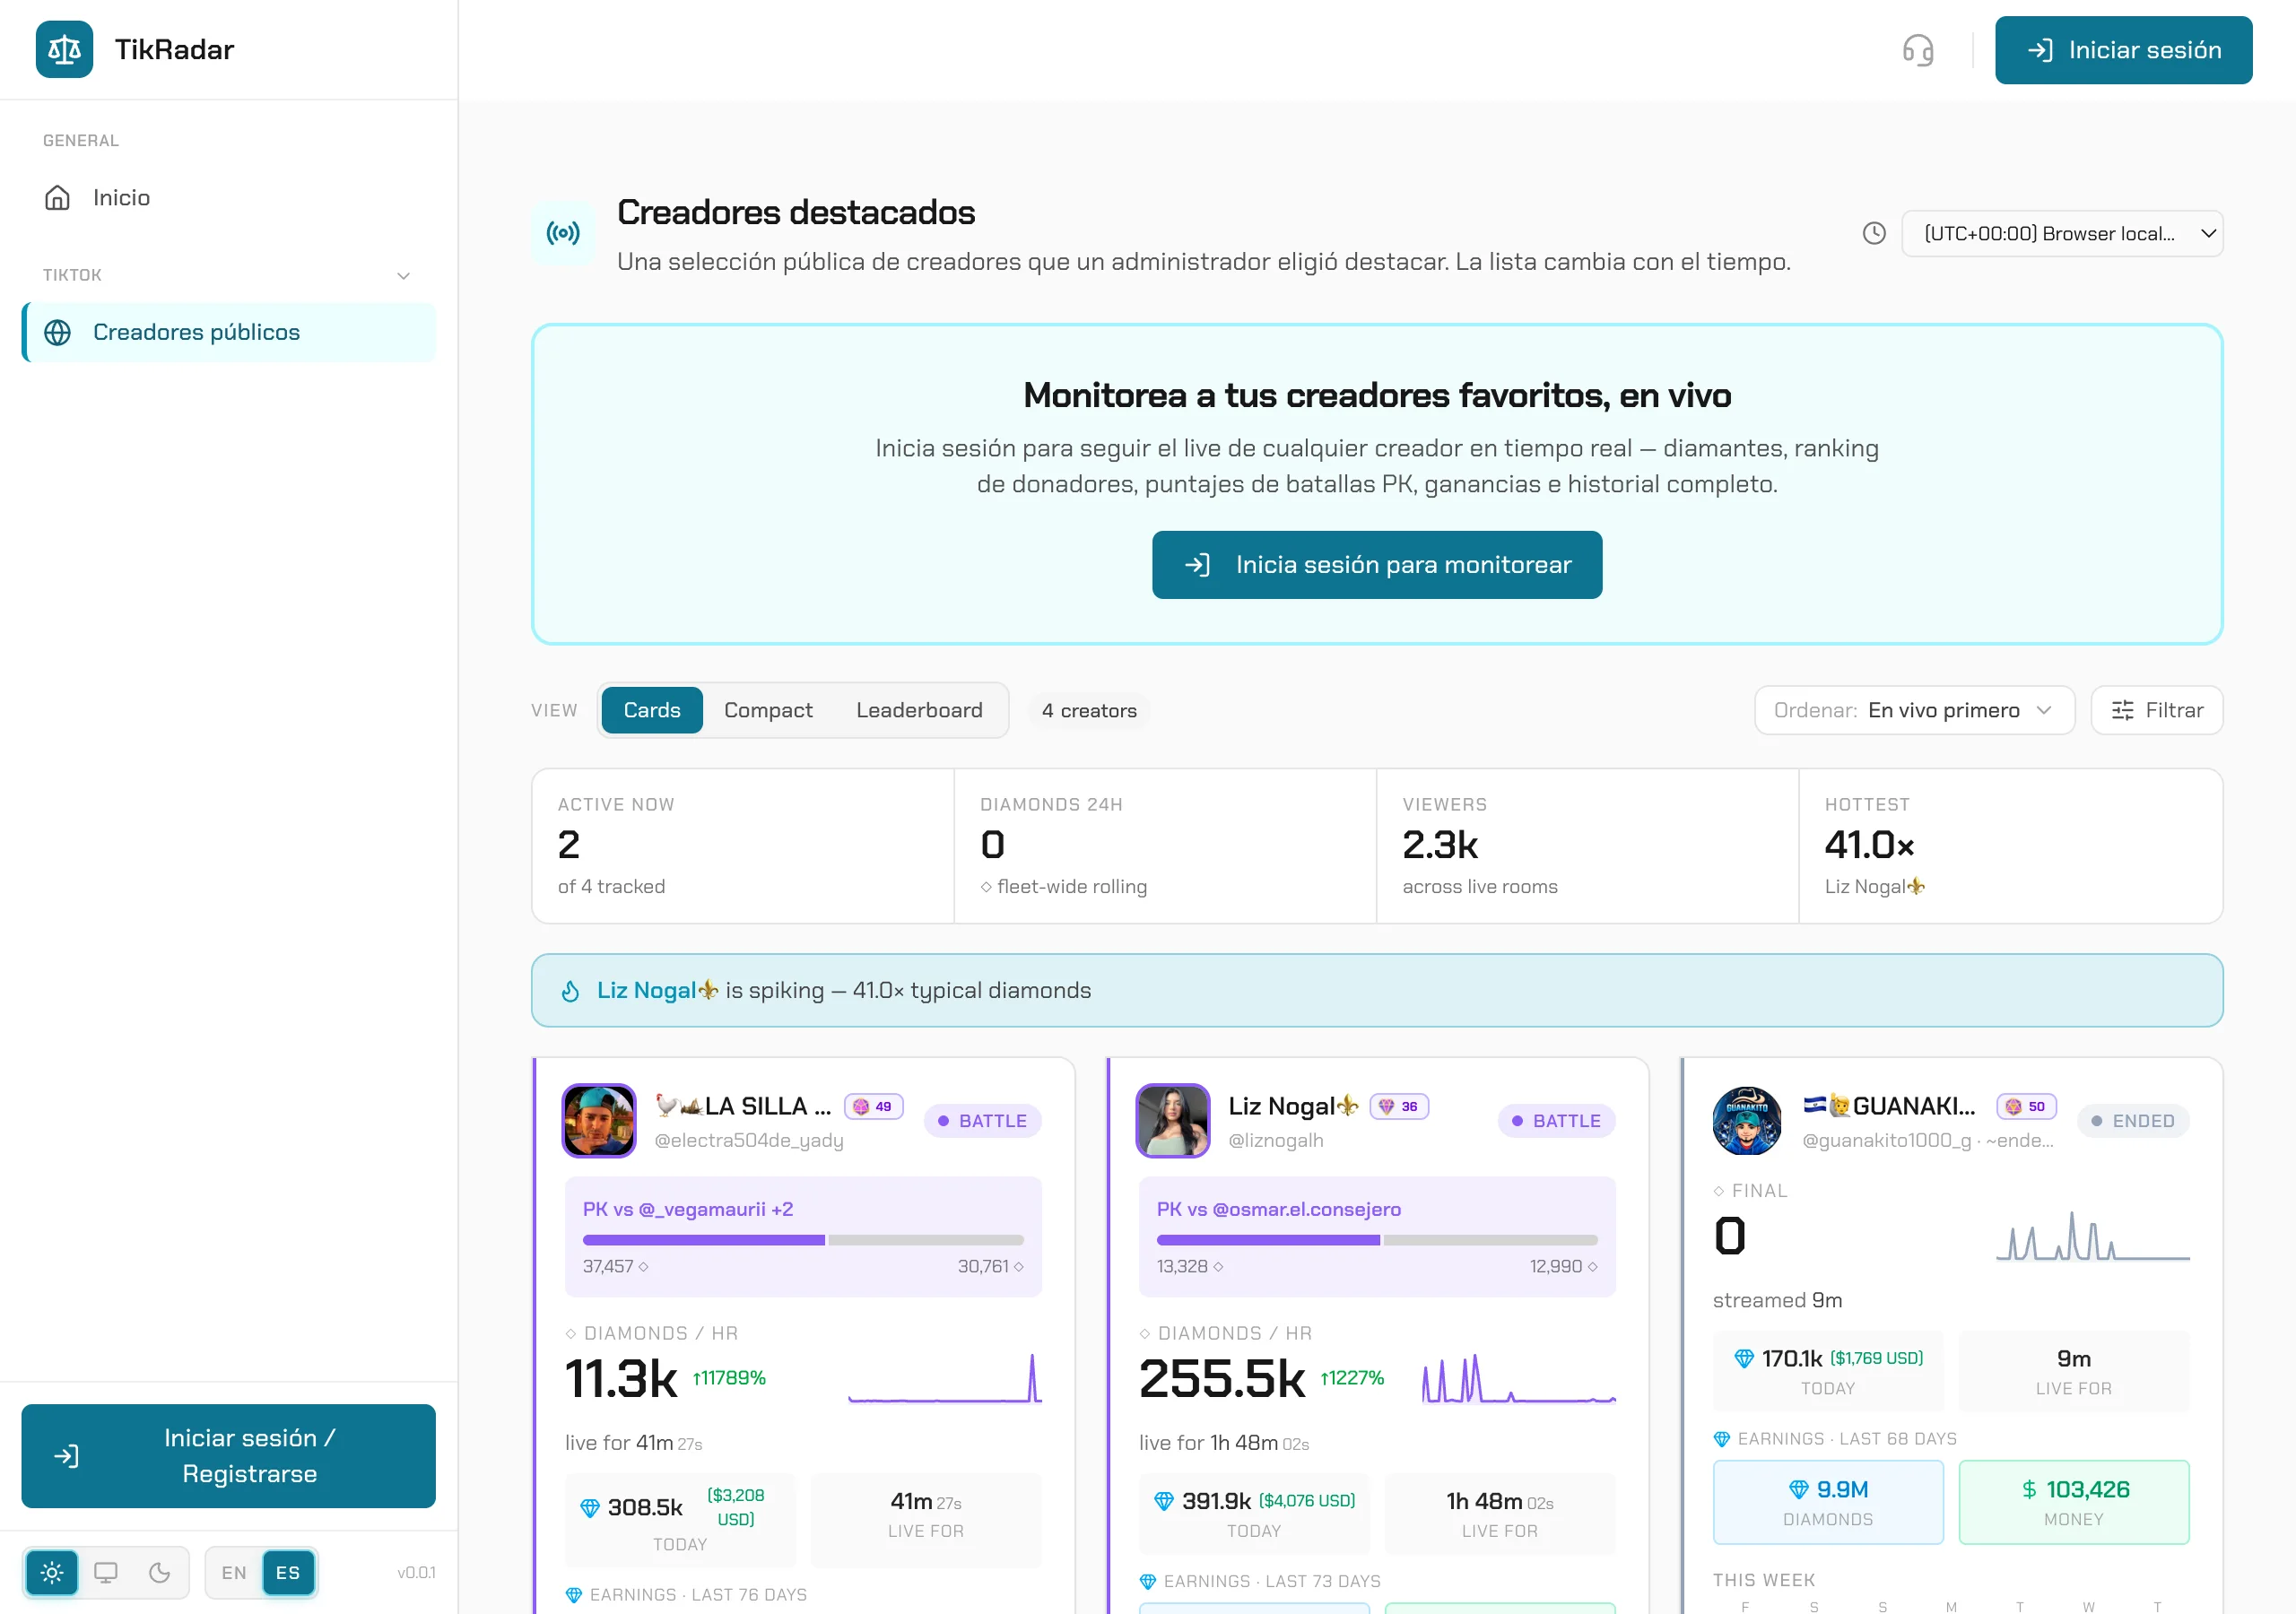This screenshot has height=1614, width=2296.
Task: Set language to ES
Action: pos(288,1572)
